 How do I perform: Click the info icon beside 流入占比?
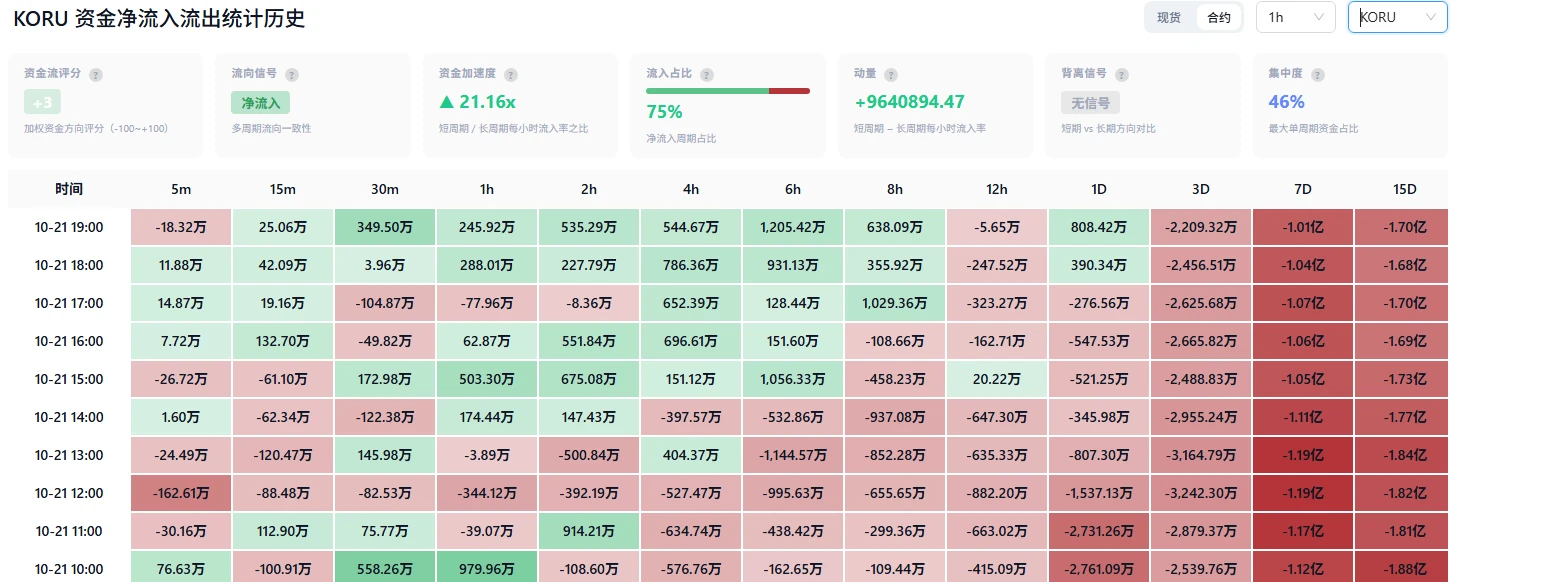click(707, 75)
